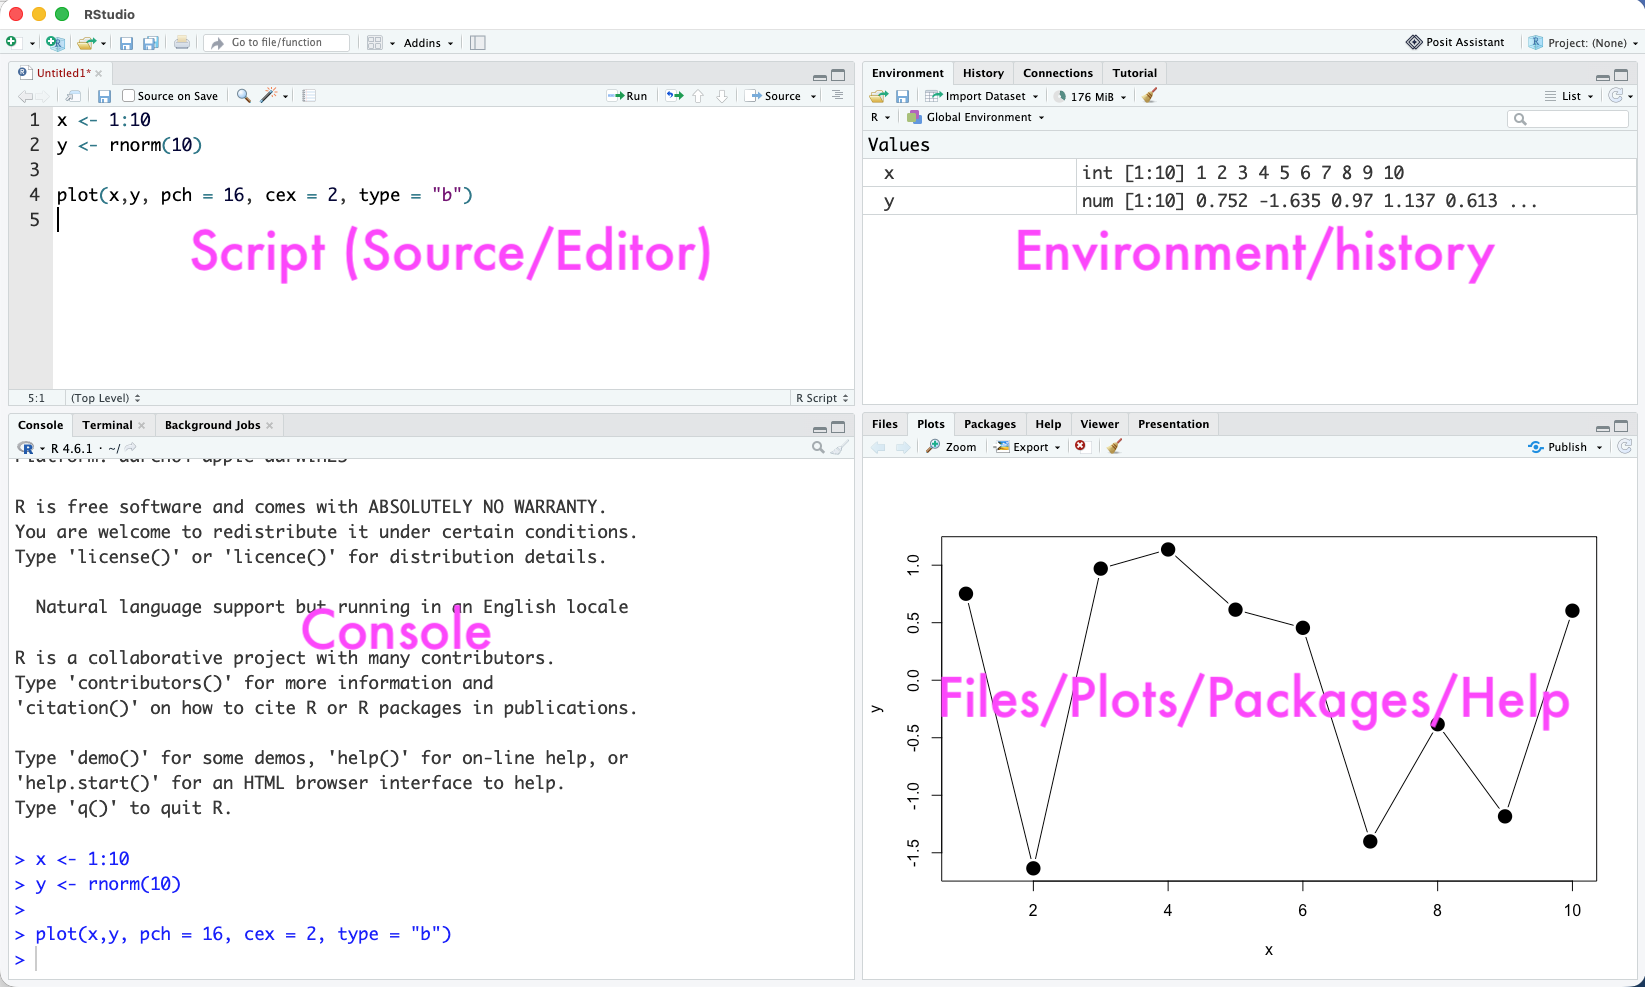Screen dimensions: 1645x987
Task: Click the Publish button in Plots pane
Action: pyautogui.click(x=1558, y=447)
